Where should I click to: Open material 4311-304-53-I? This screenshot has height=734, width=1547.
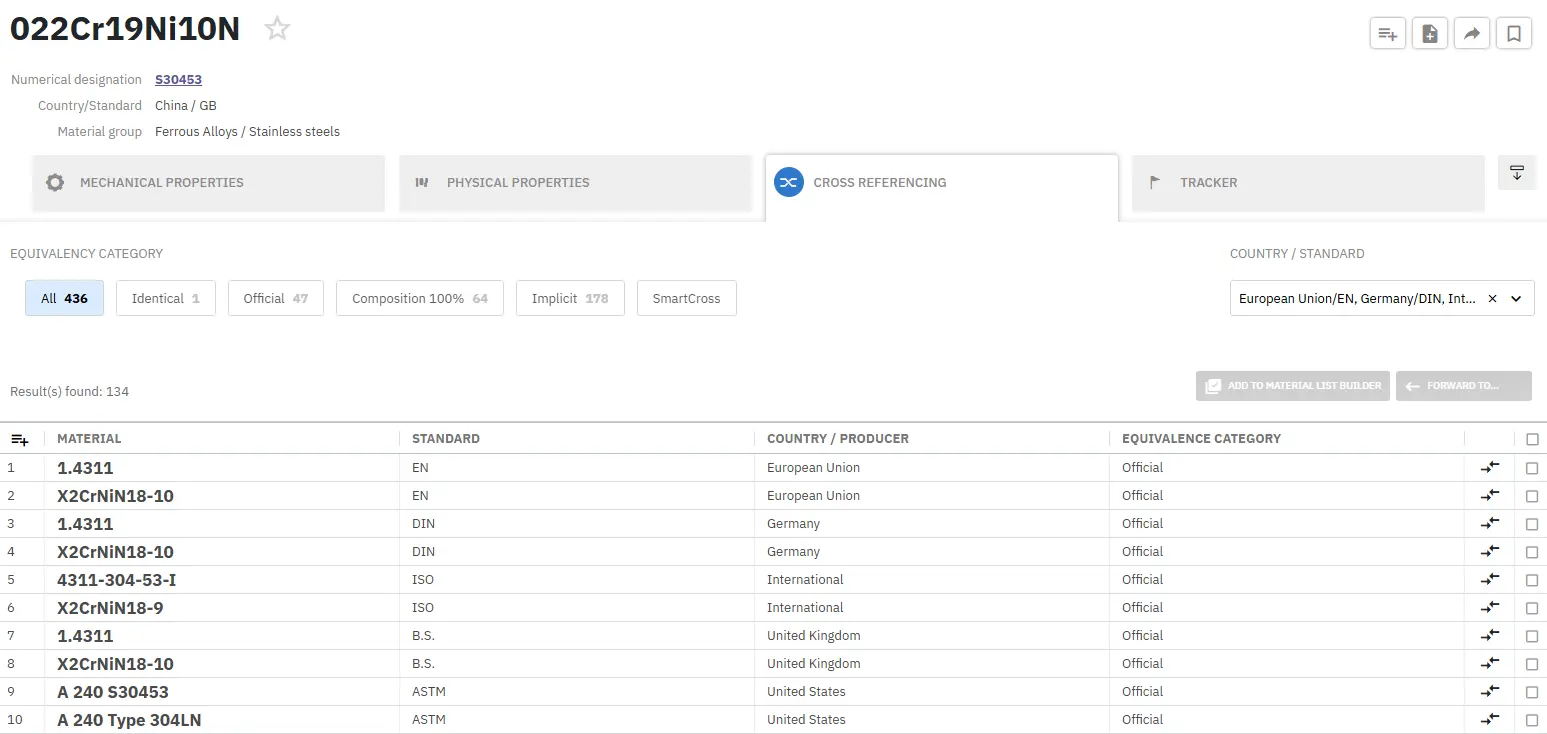(x=117, y=580)
